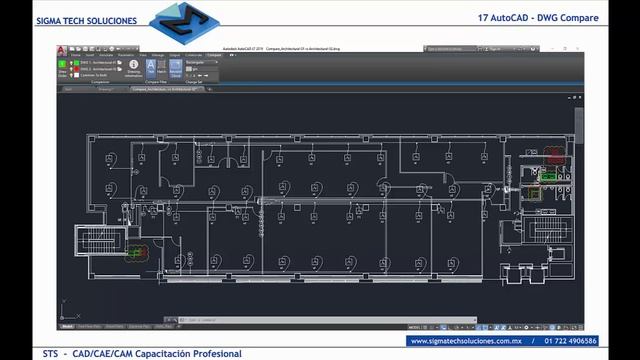Open the Annotate ribbon tab
Screen dimensions: 640x360
click(x=106, y=55)
